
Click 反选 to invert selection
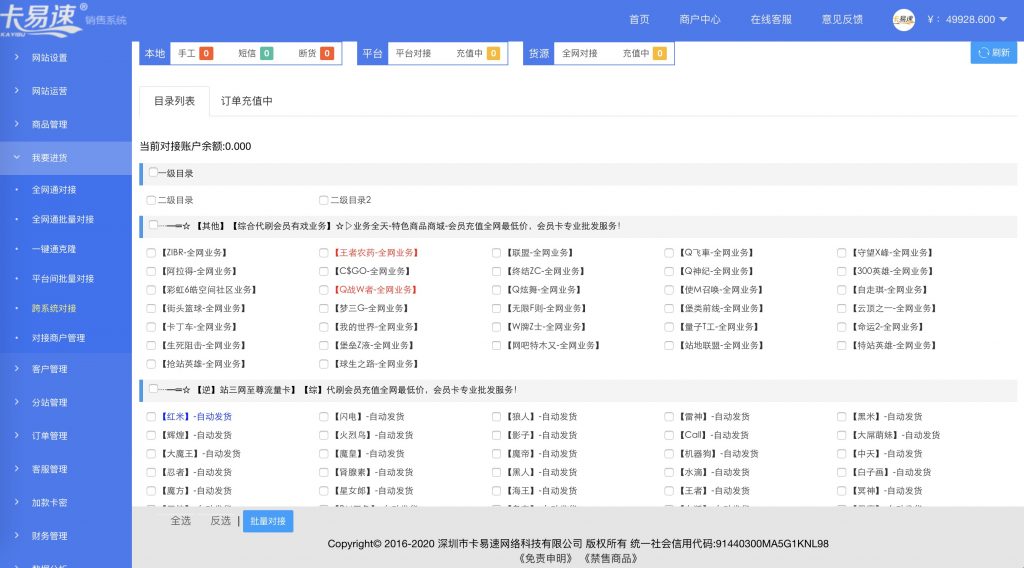coord(220,520)
